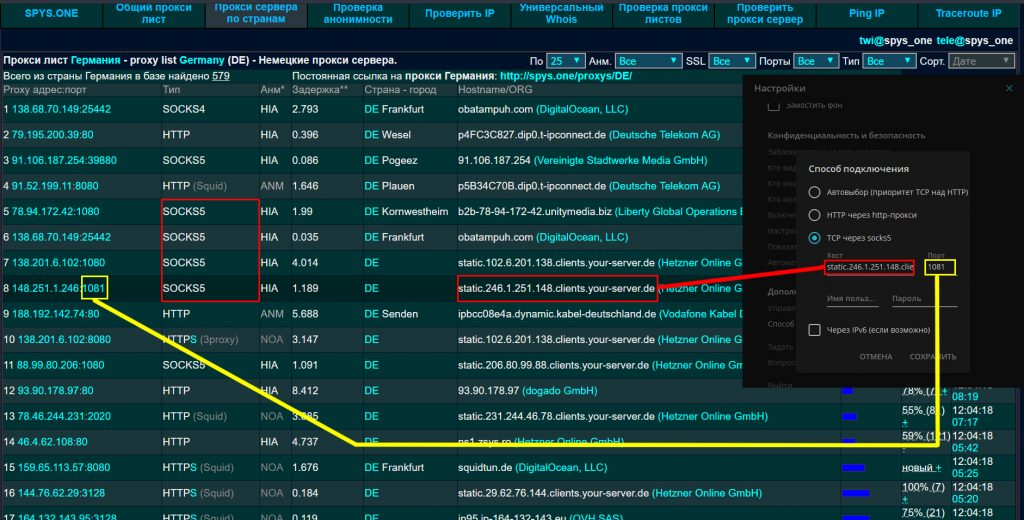Select Автовыбор connection method radio button

(x=815, y=192)
